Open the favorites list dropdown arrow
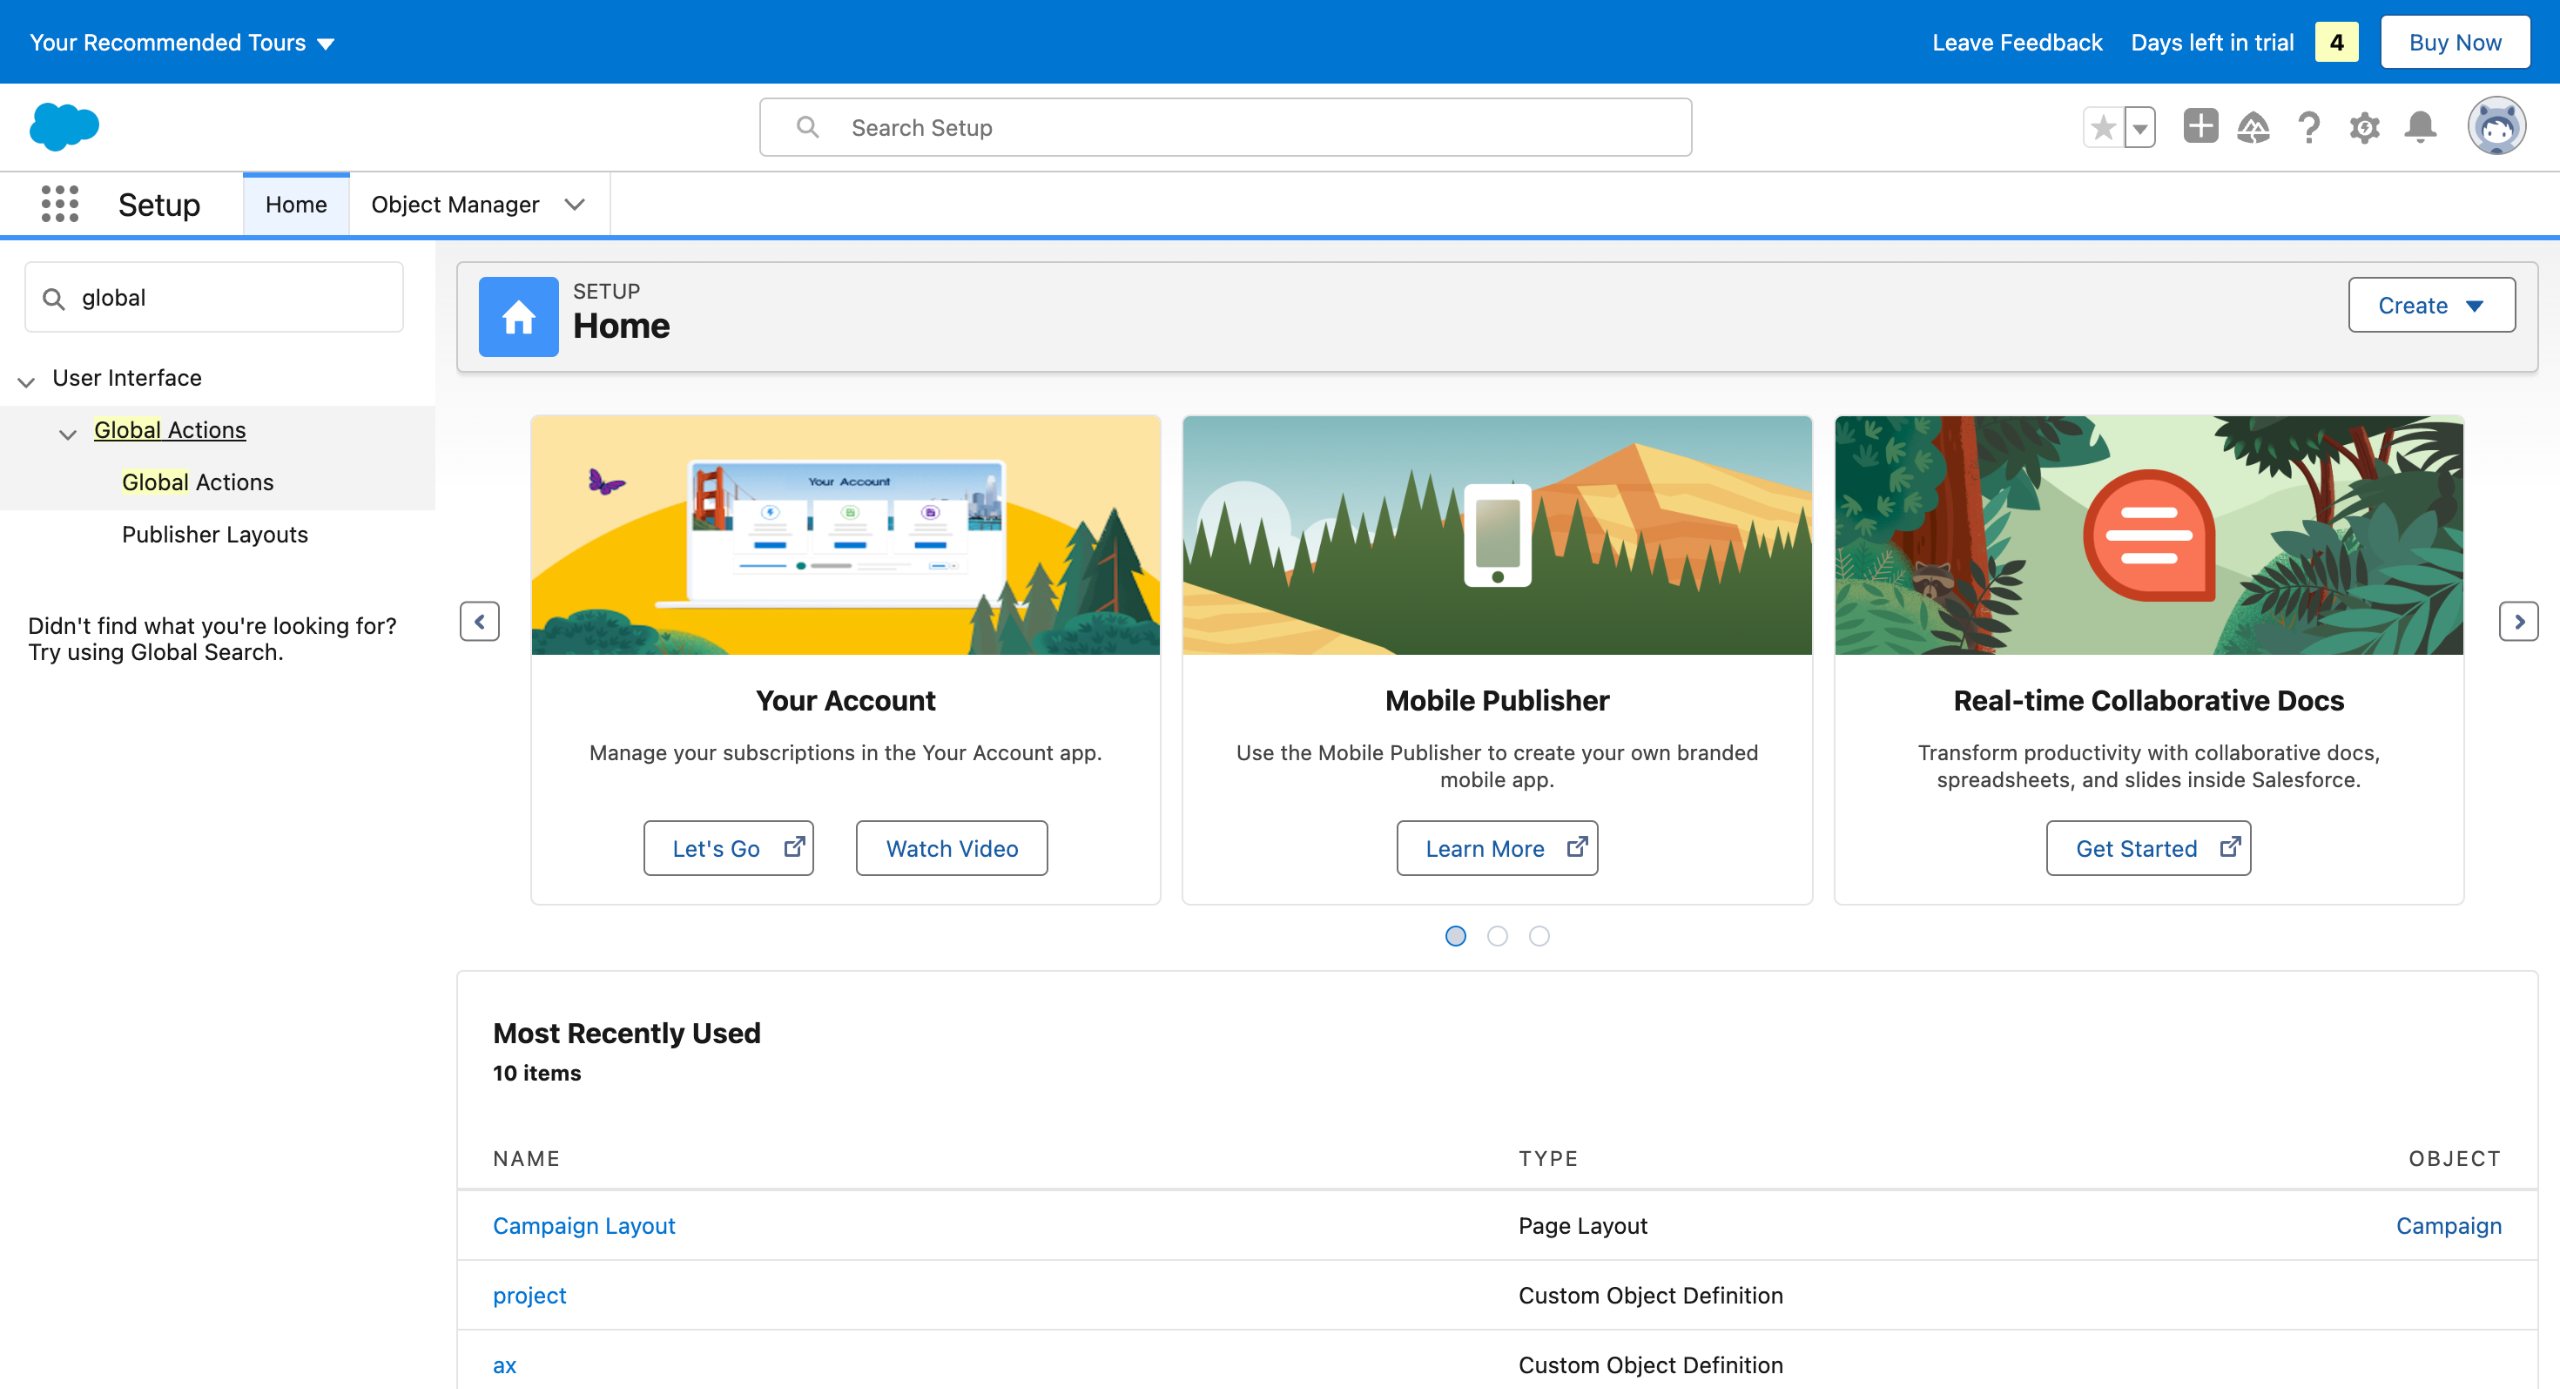Viewport: 2560px width, 1389px height. click(2140, 127)
